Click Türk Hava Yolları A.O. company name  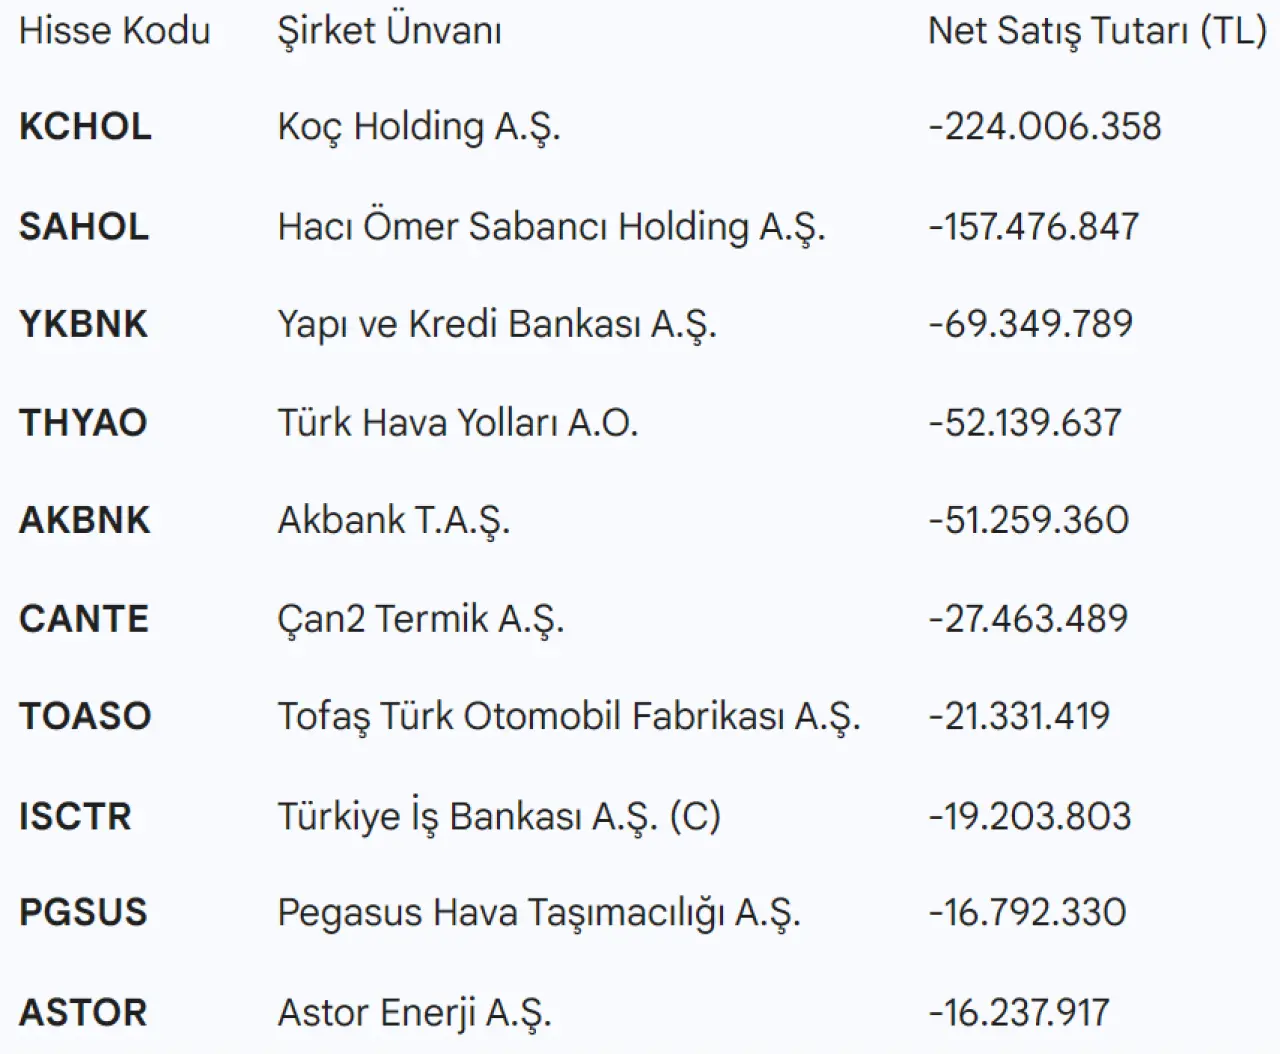click(457, 422)
